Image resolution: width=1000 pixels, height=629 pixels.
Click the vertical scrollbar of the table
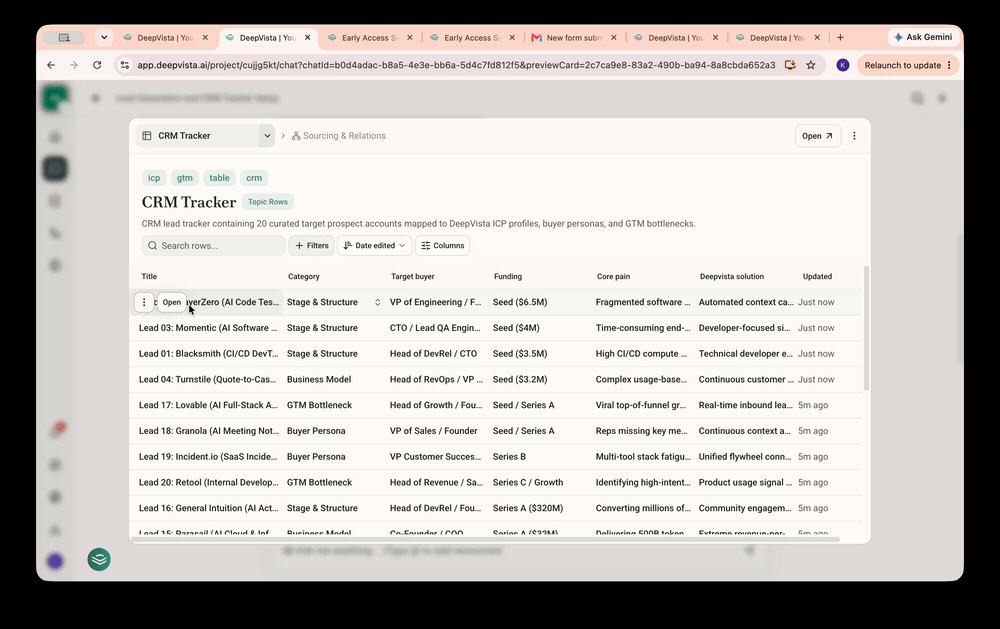tap(866, 328)
